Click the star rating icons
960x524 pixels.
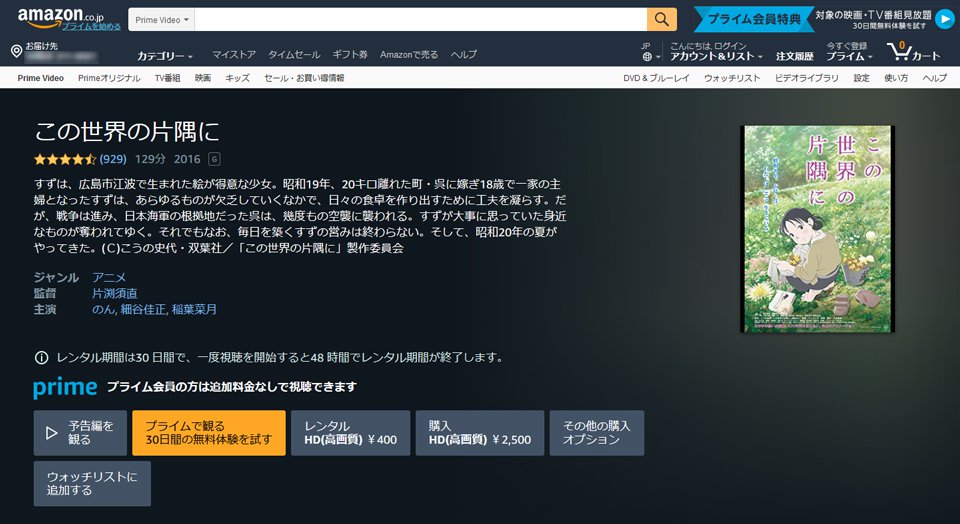65,159
